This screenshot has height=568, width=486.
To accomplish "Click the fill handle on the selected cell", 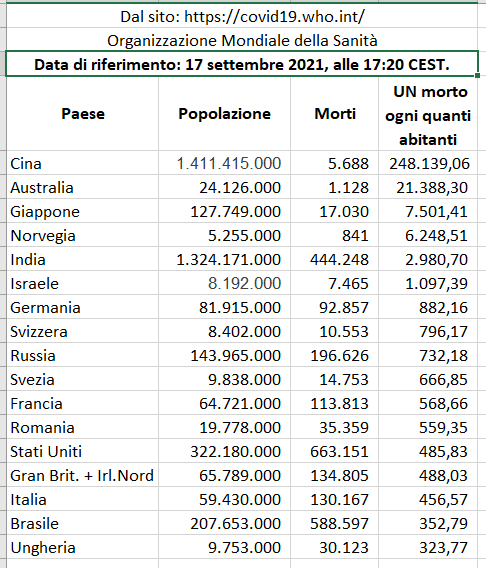I will pos(478,75).
